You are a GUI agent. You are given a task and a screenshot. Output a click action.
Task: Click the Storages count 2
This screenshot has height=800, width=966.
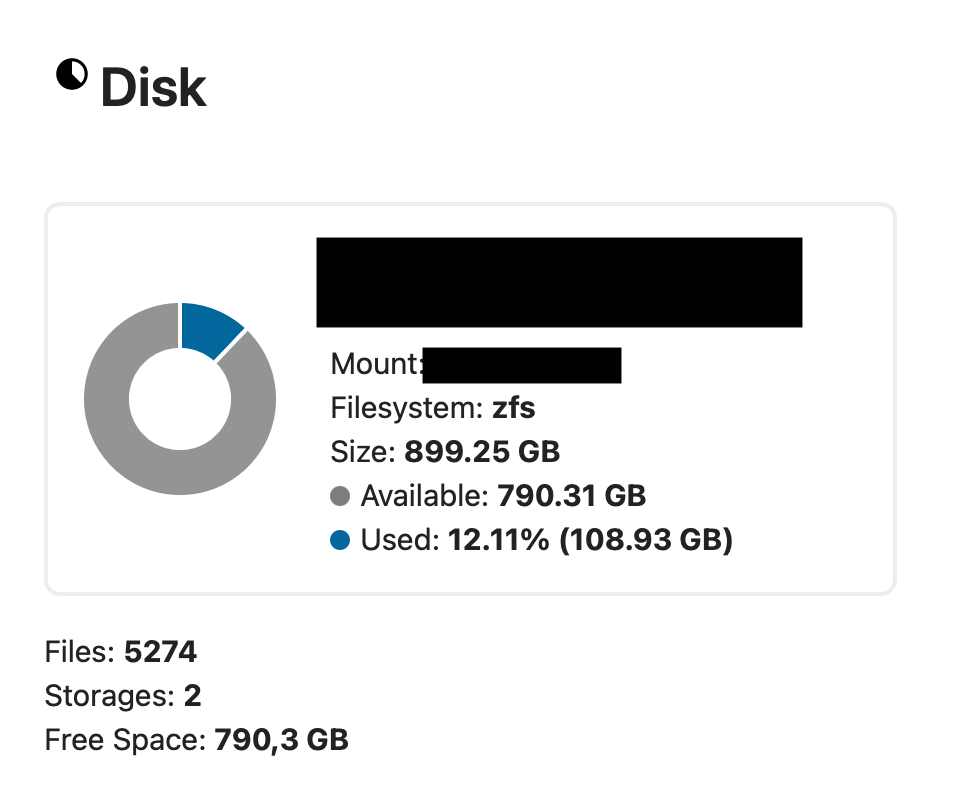[193, 696]
